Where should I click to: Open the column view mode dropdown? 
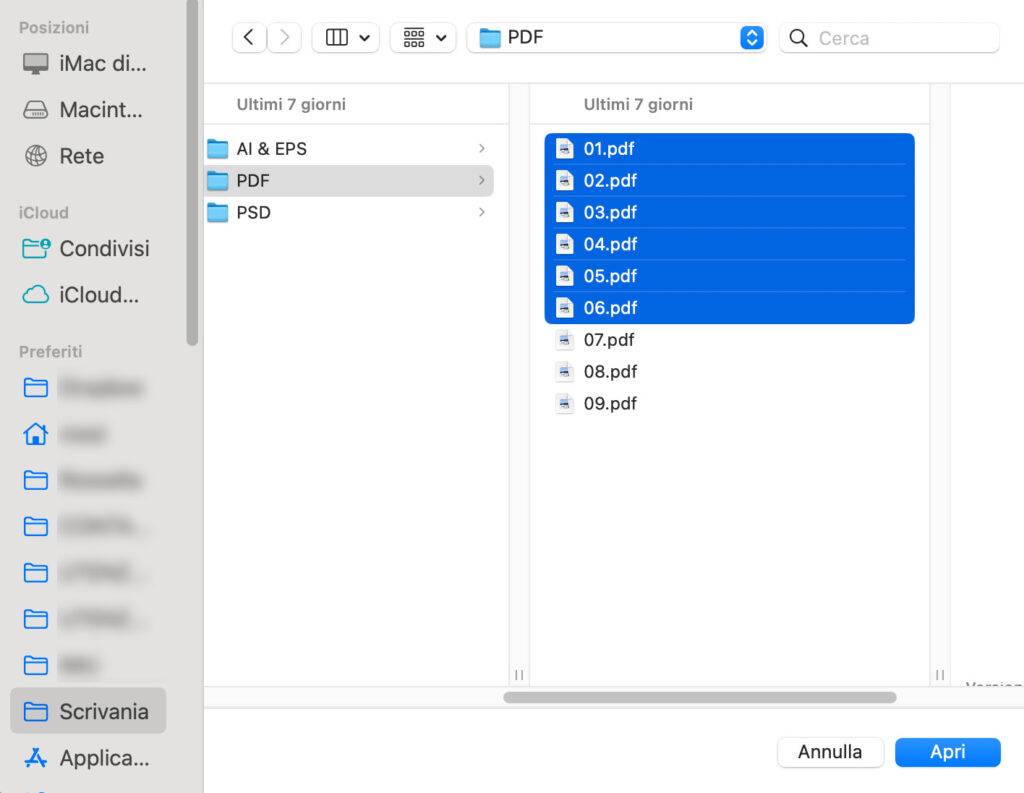pyautogui.click(x=345, y=37)
